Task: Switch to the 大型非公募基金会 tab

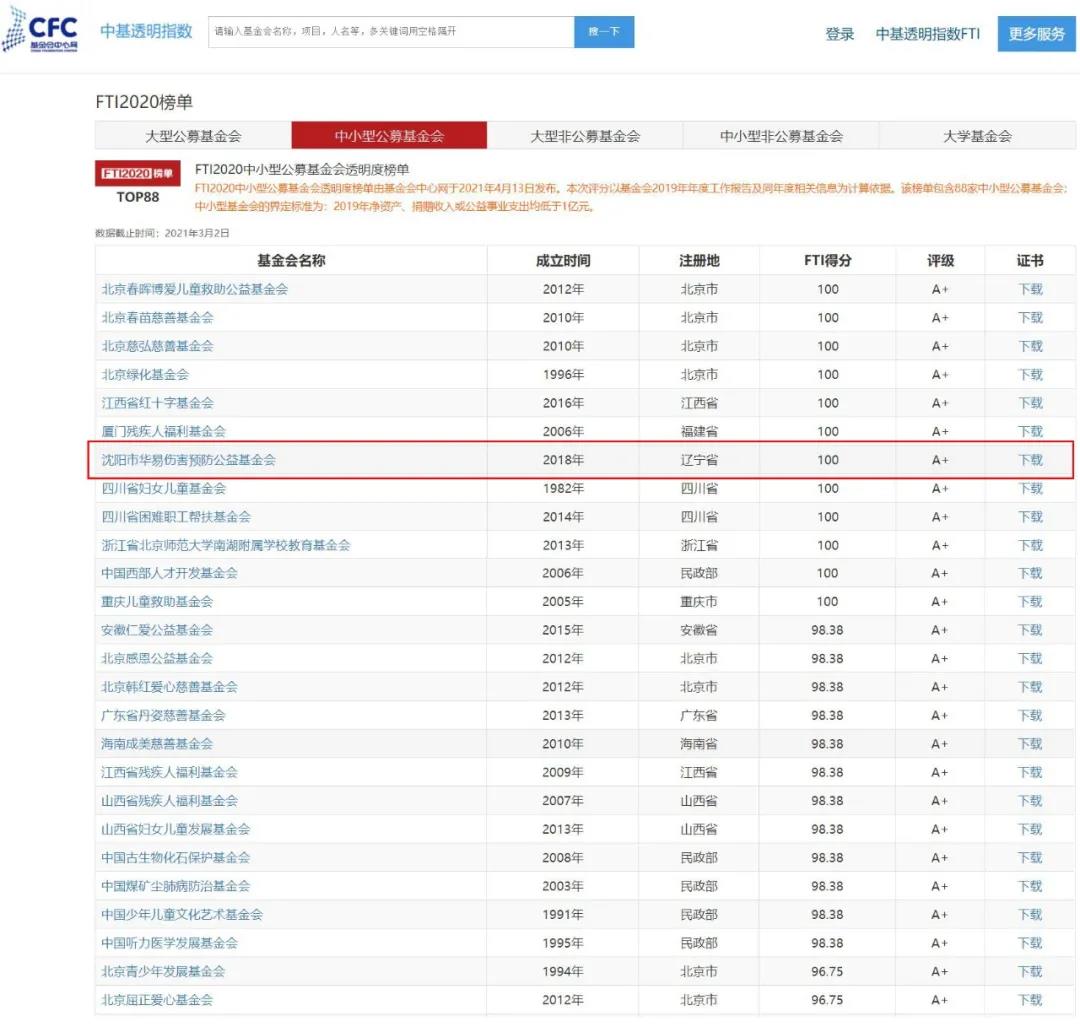Action: (x=585, y=136)
